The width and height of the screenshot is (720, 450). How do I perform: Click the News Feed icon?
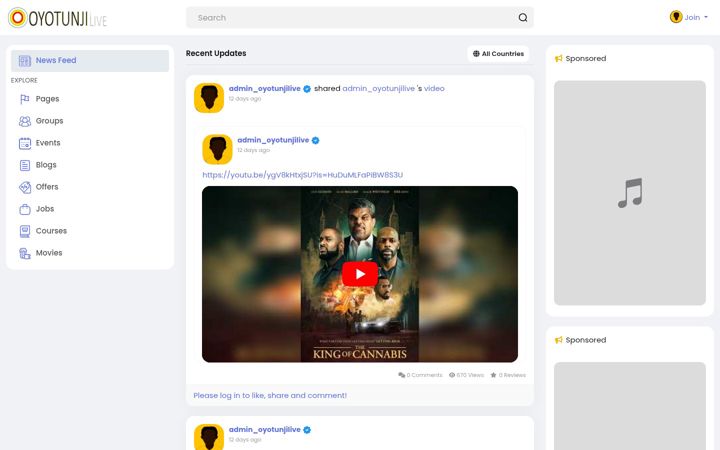point(25,61)
